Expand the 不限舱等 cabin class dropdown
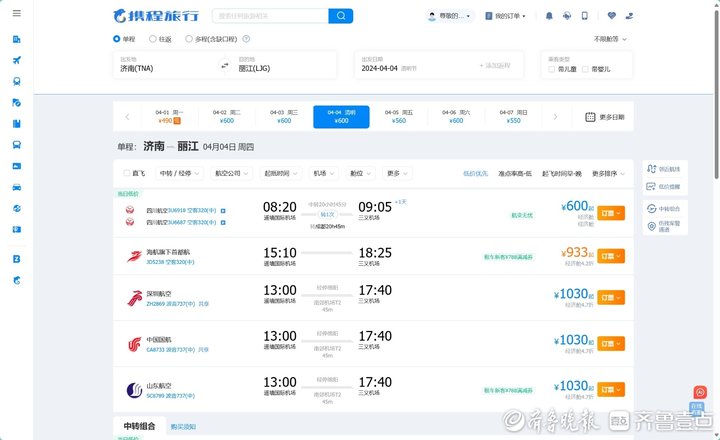The height and width of the screenshot is (440, 720). [x=610, y=39]
